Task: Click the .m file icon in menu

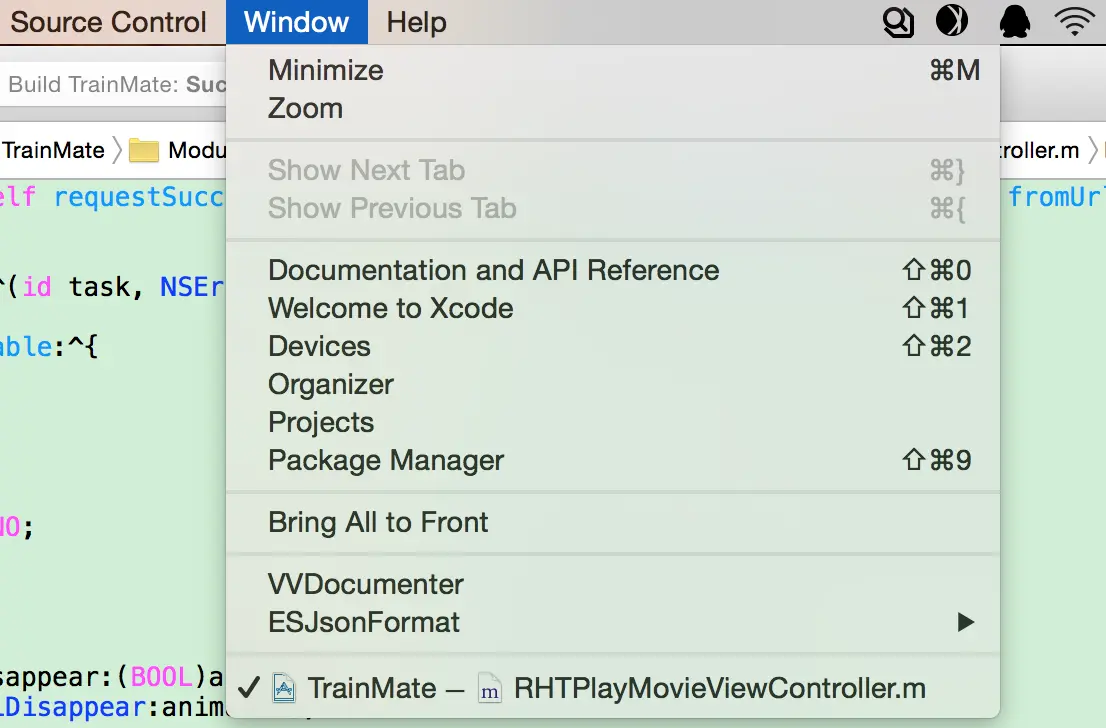Action: coord(490,689)
